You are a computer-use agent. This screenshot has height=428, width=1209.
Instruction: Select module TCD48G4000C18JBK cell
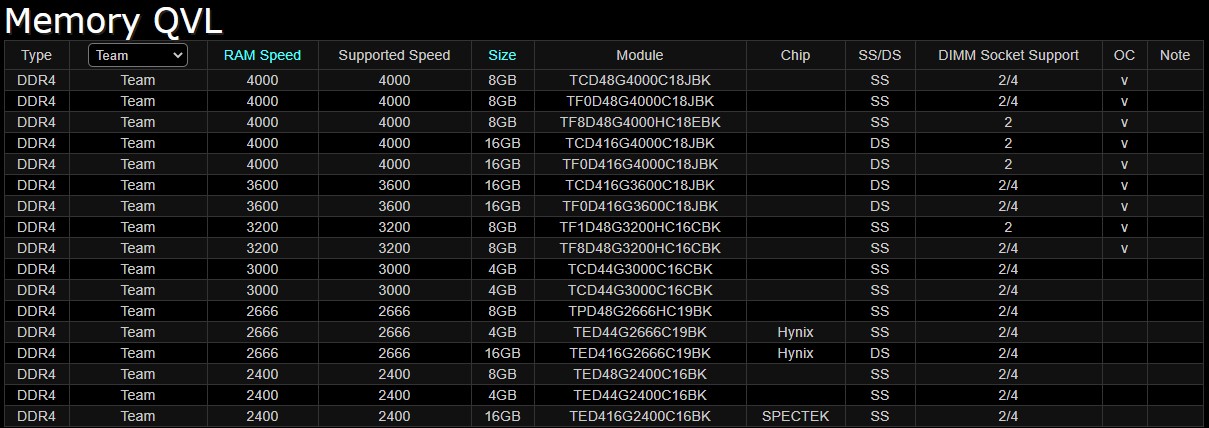pos(639,80)
